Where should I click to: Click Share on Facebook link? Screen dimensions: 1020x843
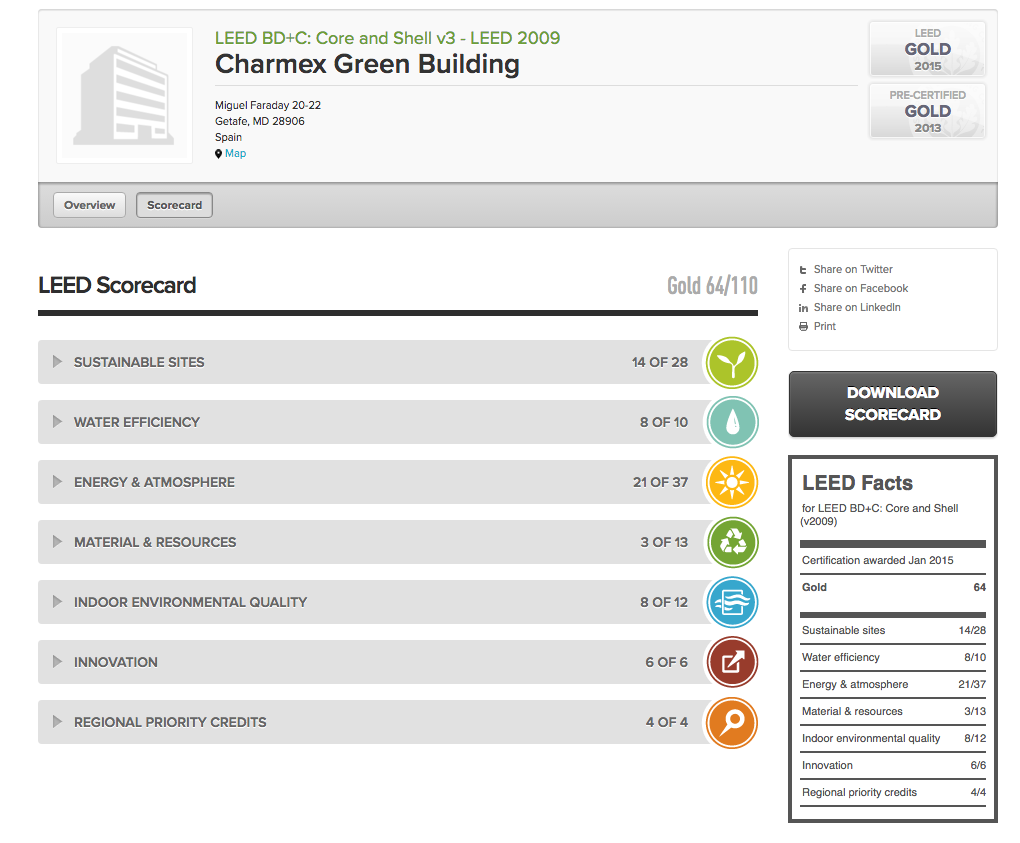(x=861, y=288)
